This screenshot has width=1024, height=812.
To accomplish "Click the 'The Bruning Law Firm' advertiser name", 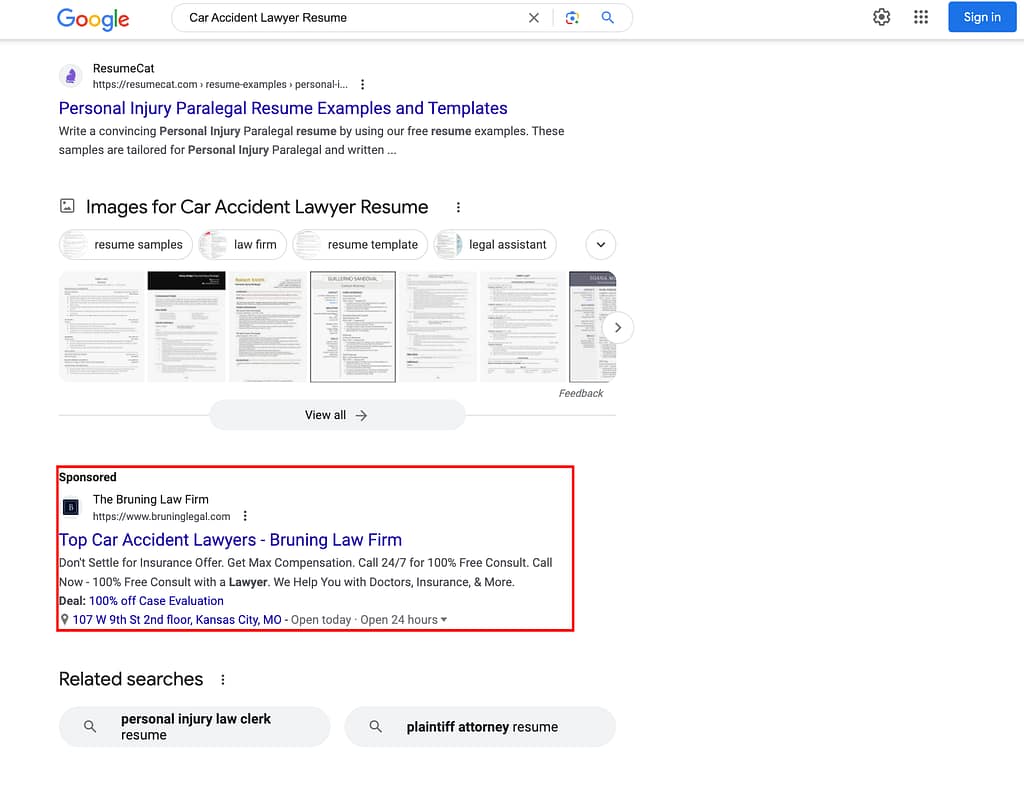I will point(151,499).
